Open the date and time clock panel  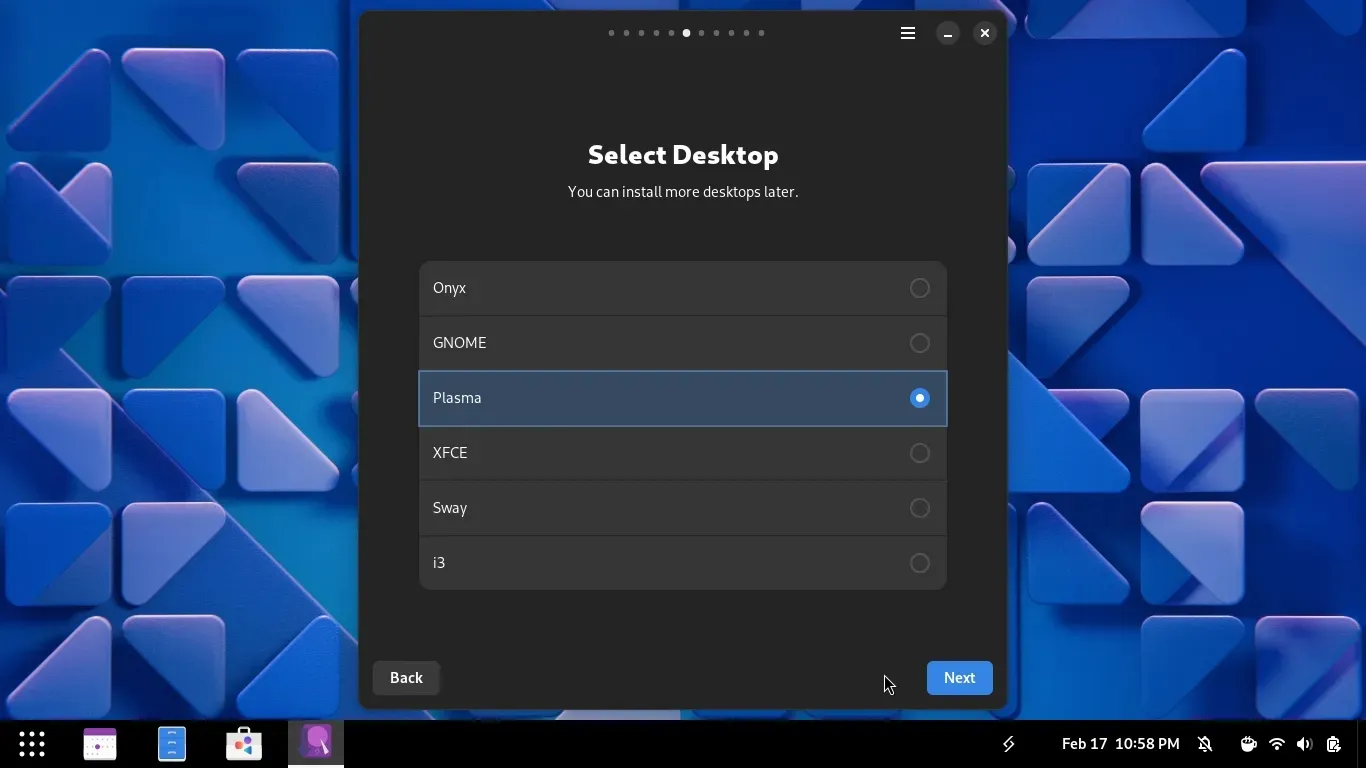(1120, 744)
